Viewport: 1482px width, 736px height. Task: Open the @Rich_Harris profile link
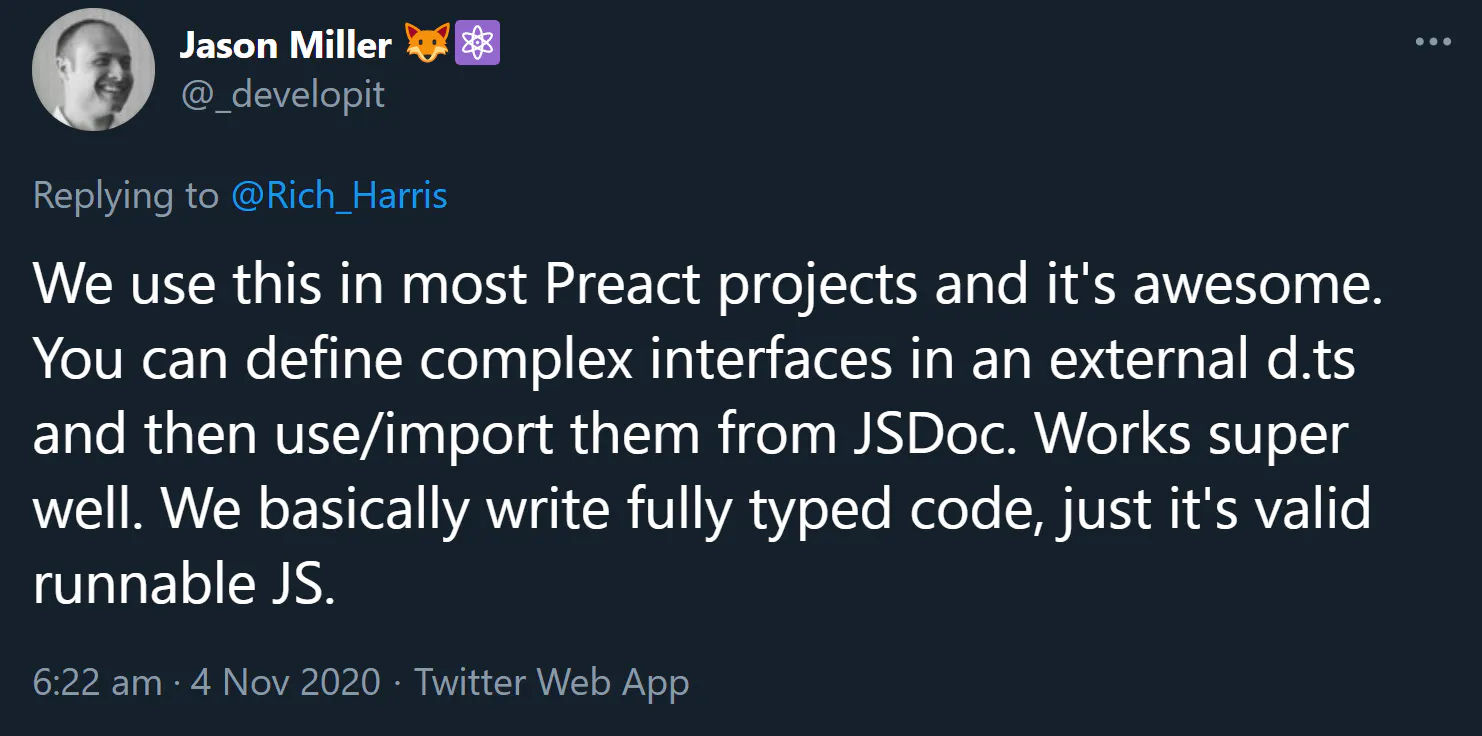click(x=339, y=195)
